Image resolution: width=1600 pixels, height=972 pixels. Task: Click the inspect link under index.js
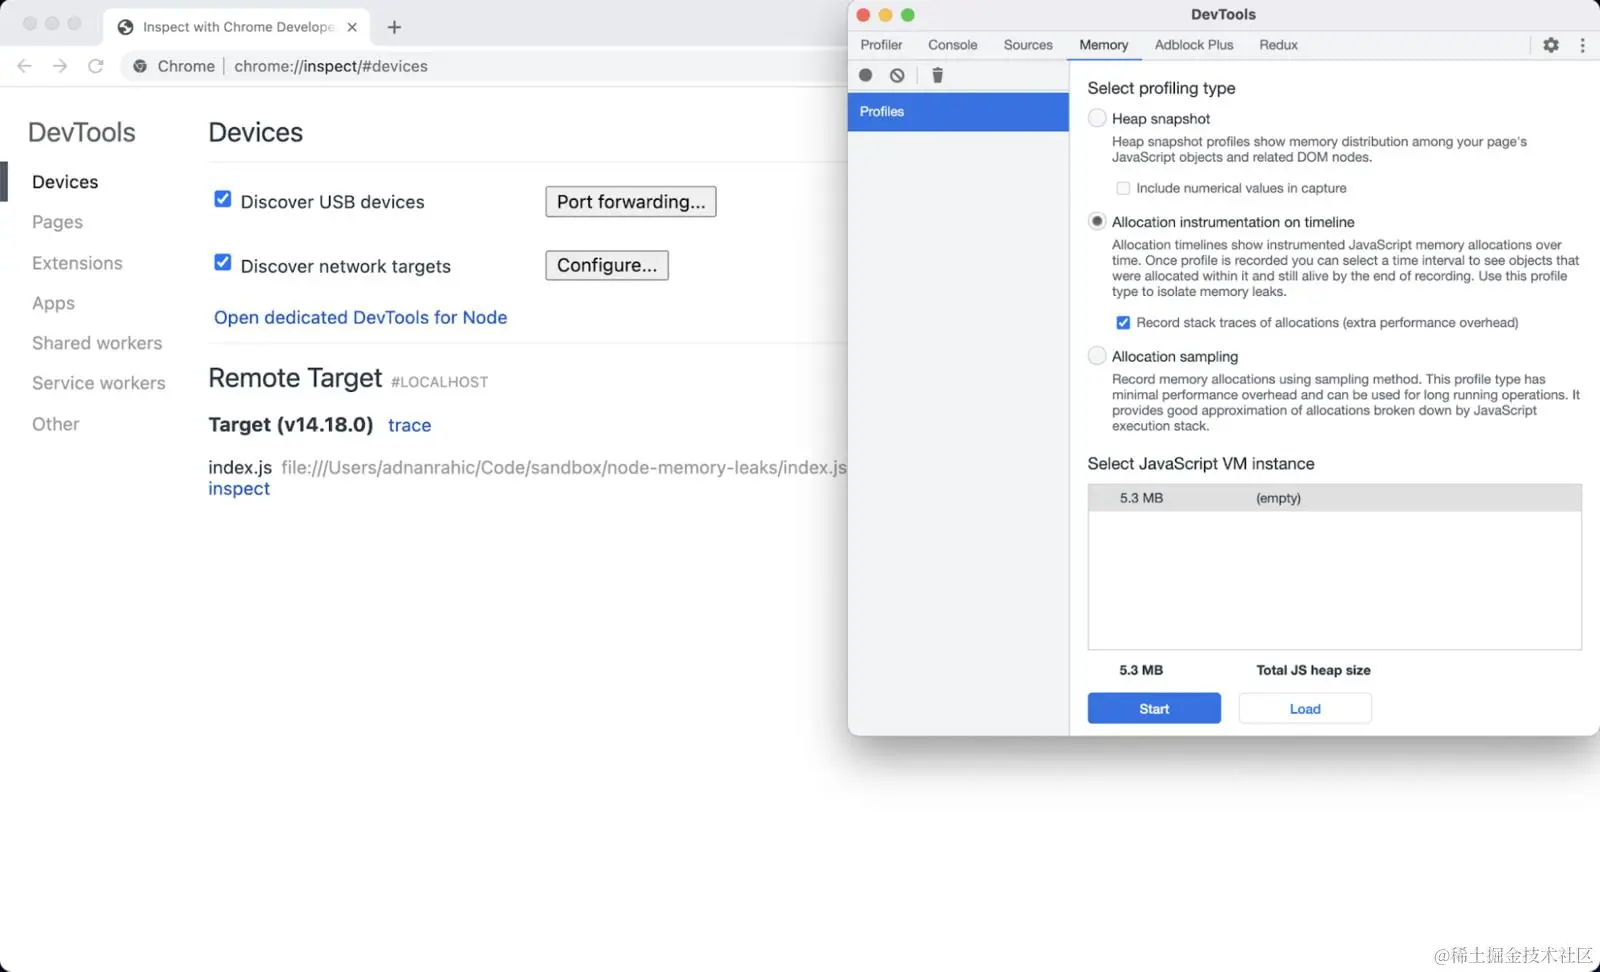click(x=238, y=488)
